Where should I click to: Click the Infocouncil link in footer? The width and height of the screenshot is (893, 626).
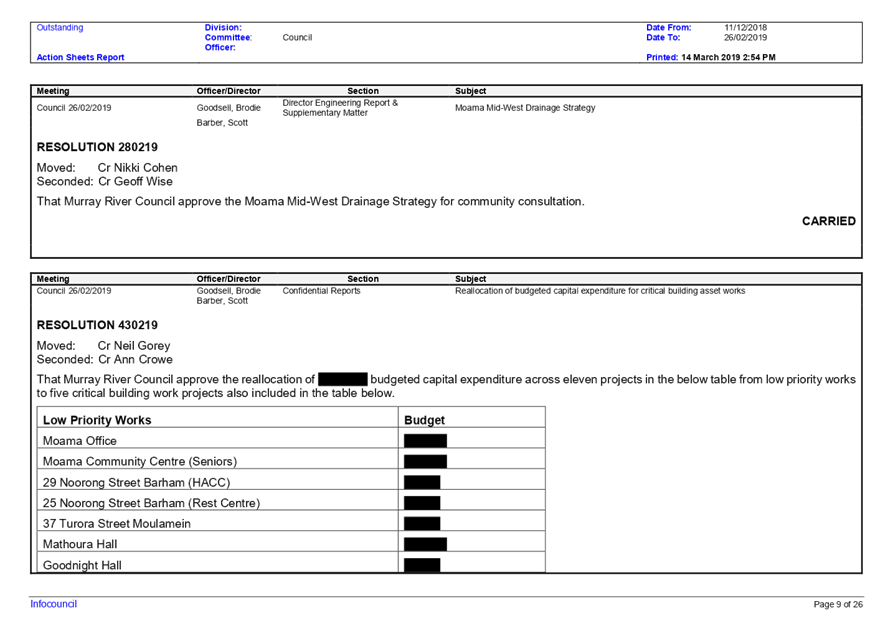[x=54, y=604]
